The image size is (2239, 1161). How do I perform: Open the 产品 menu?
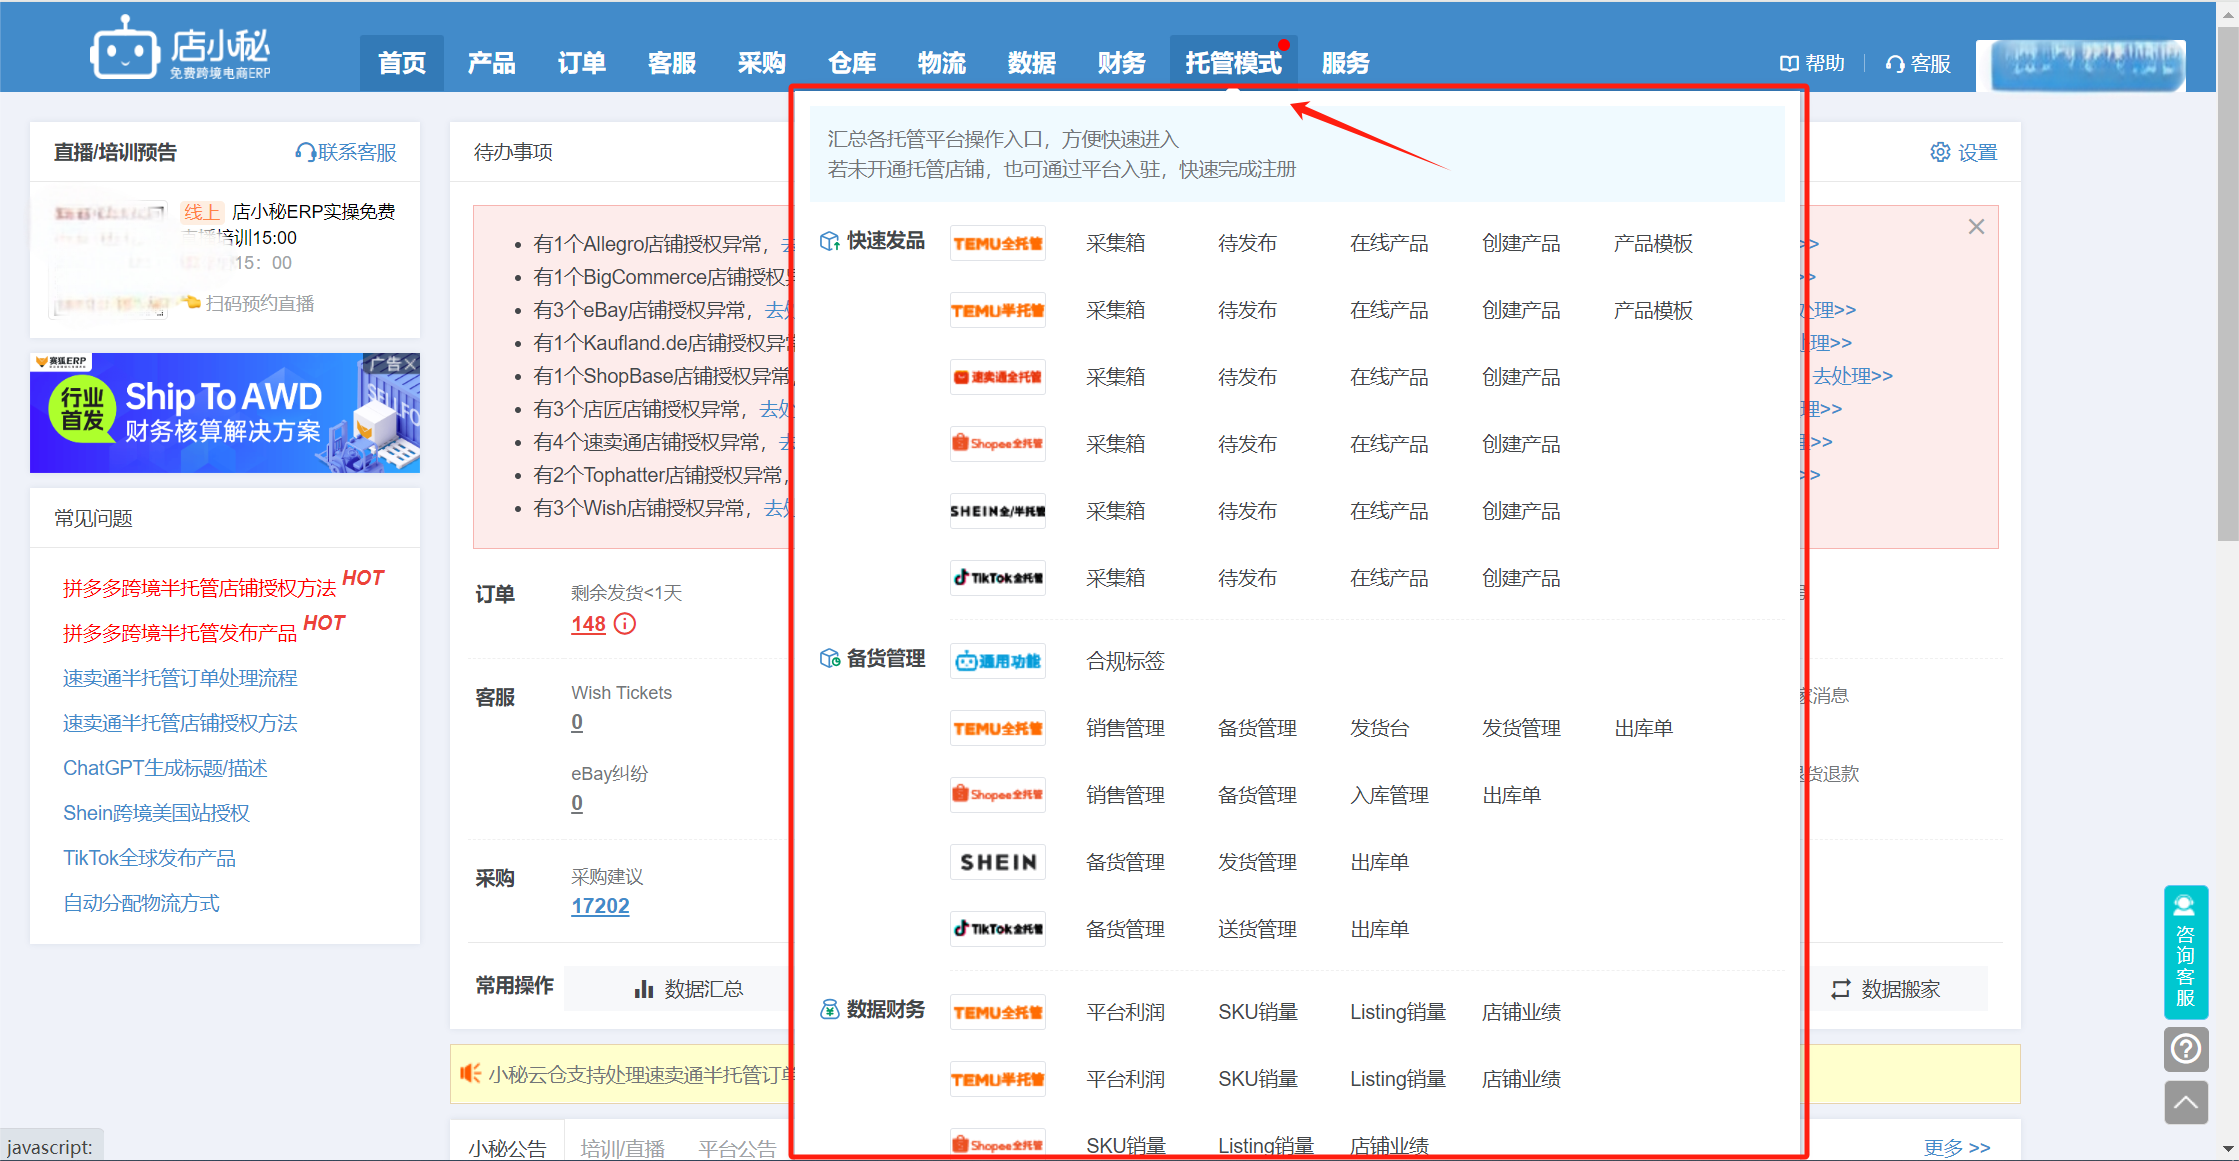[x=492, y=63]
